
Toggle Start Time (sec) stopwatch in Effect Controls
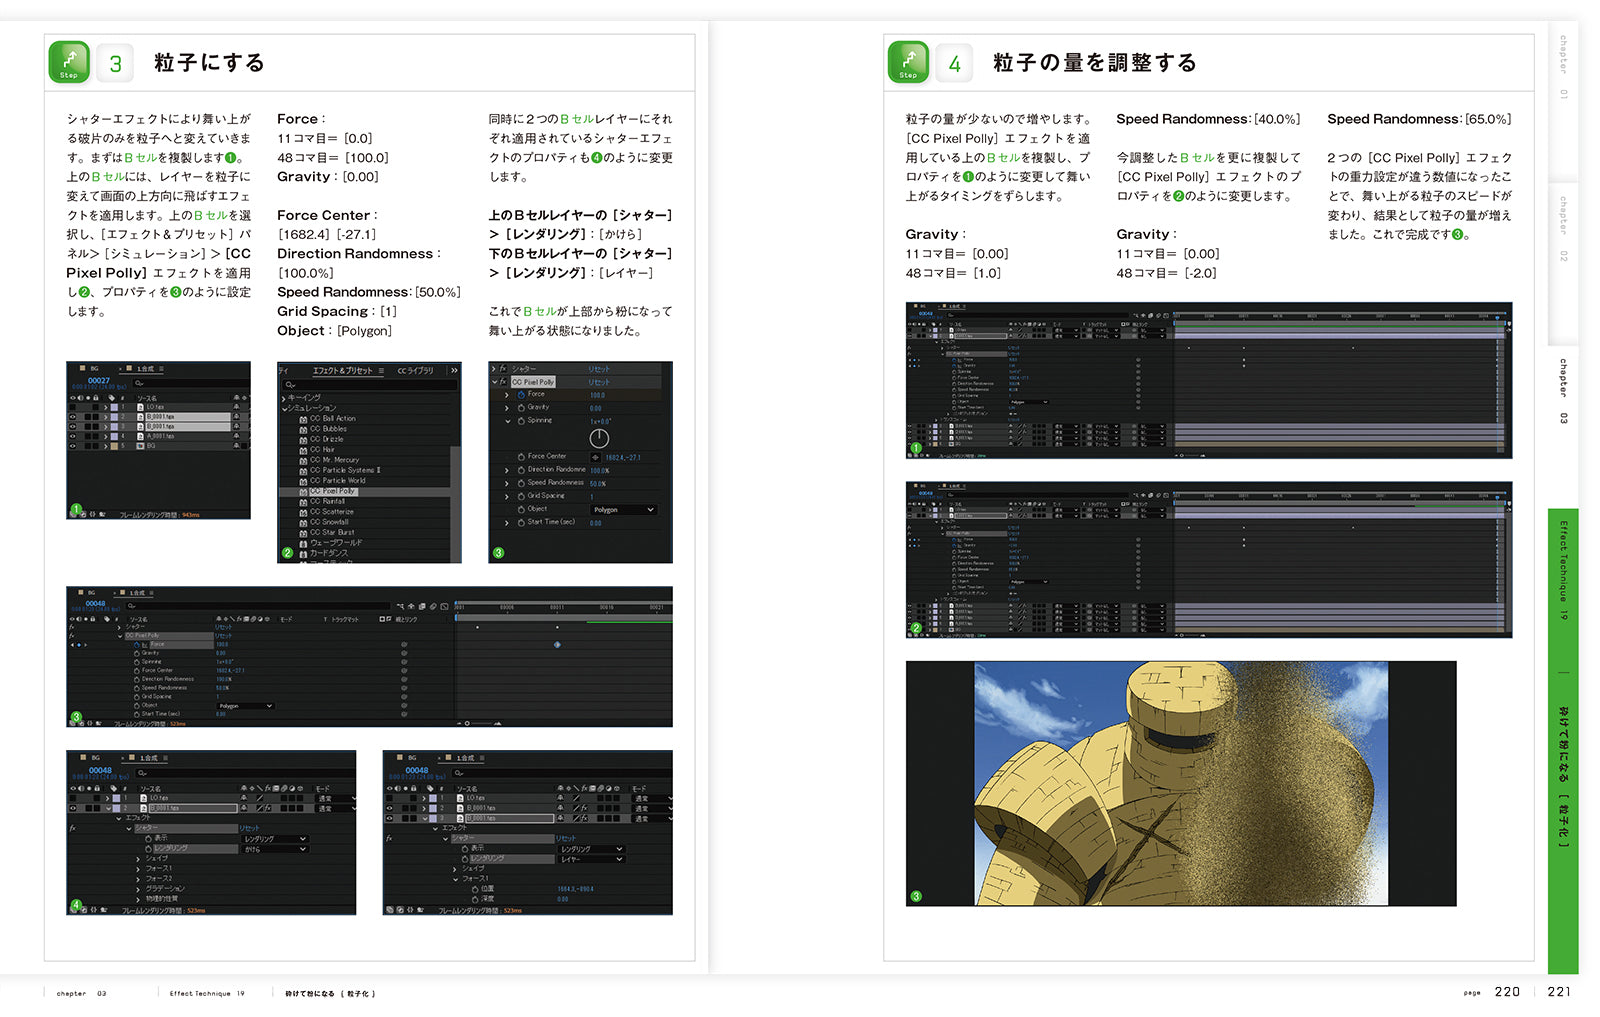point(521,523)
